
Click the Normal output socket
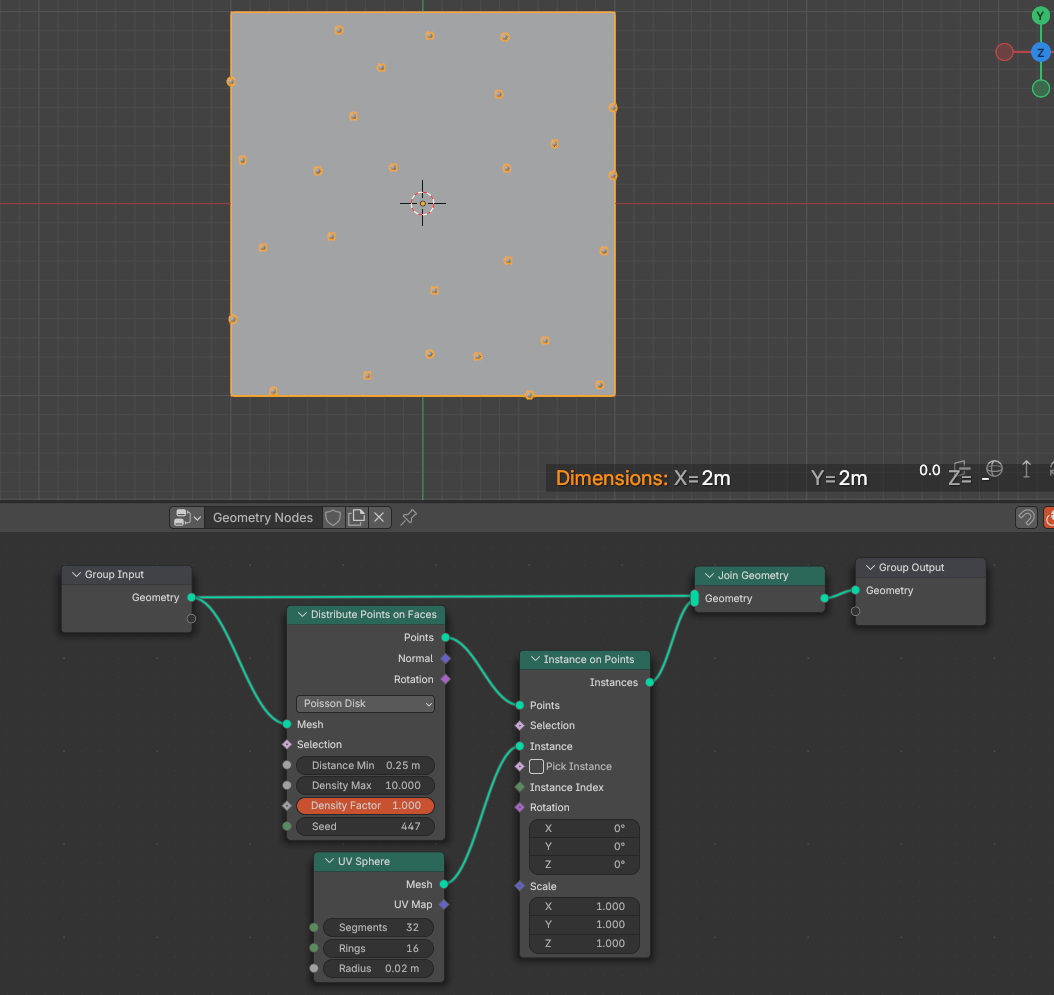pyautogui.click(x=445, y=658)
